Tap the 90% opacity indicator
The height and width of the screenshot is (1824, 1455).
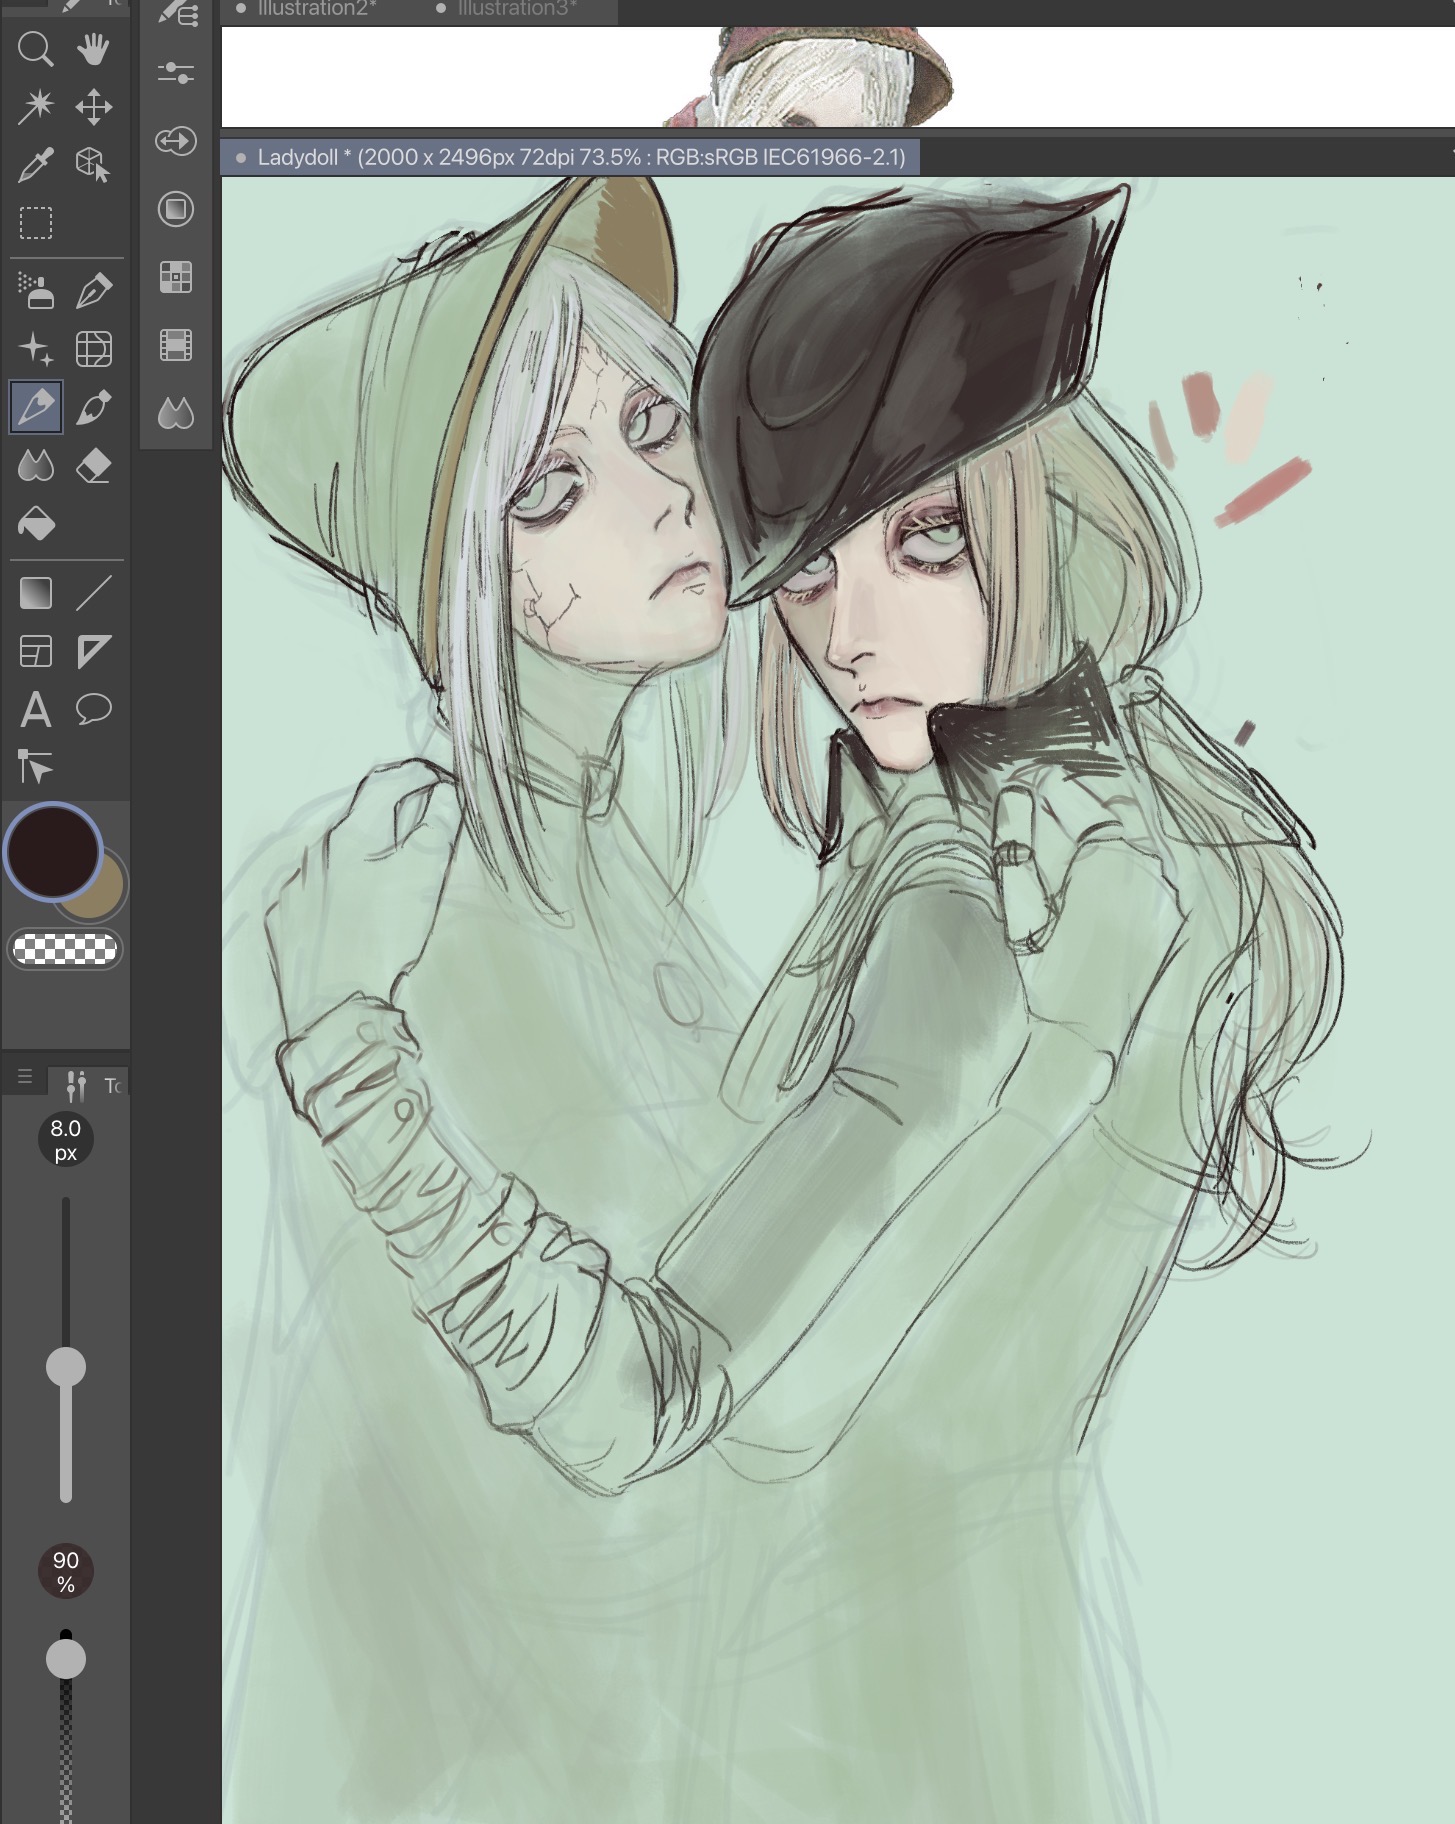[x=66, y=1572]
